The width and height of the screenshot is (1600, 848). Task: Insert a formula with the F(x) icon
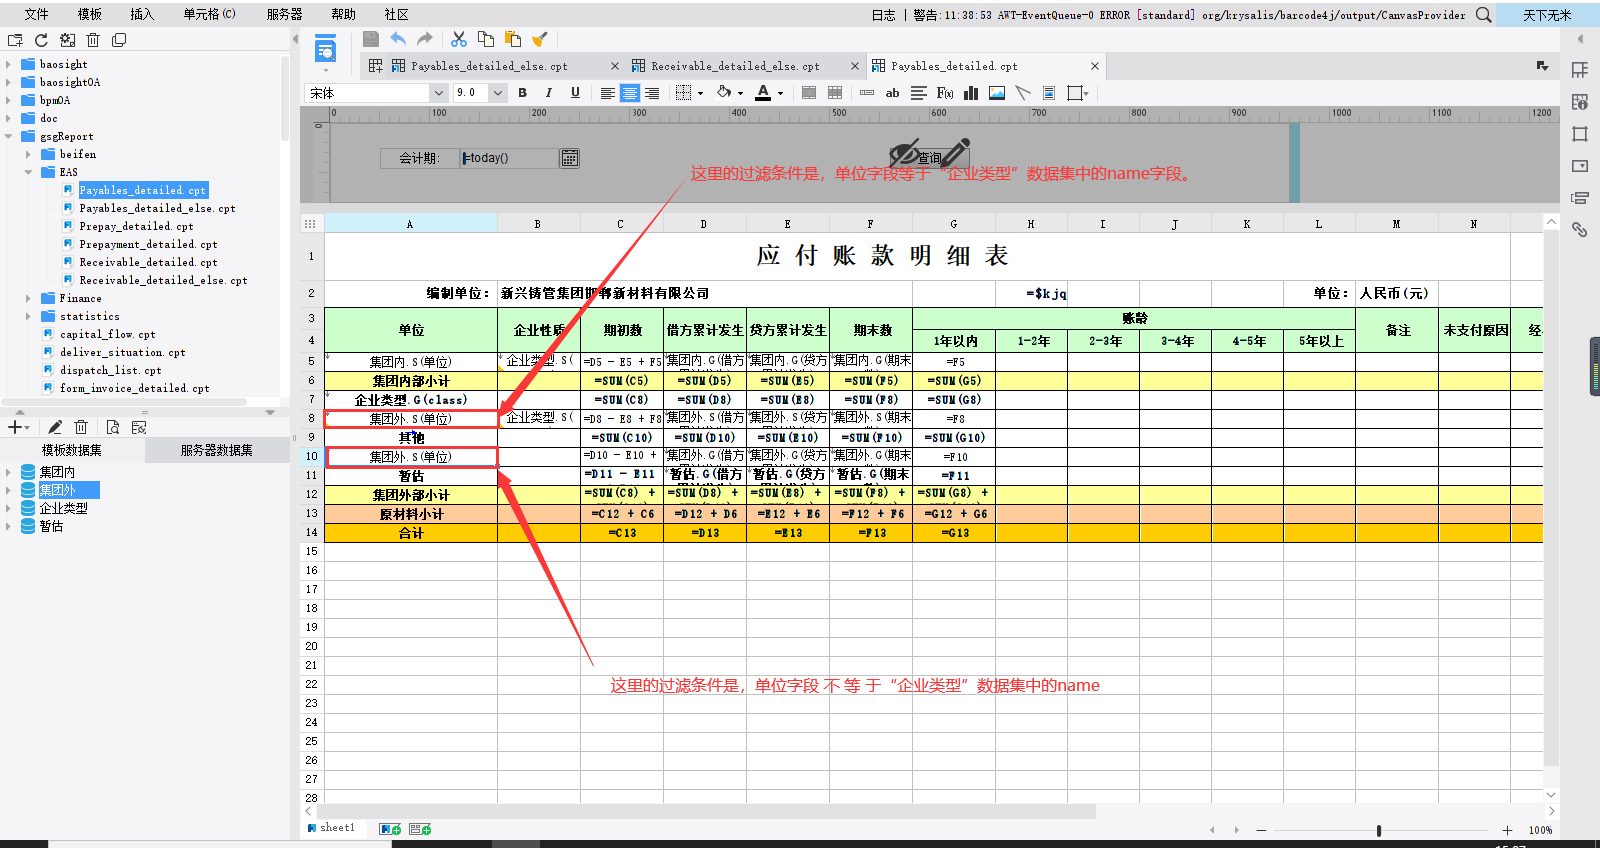point(945,93)
